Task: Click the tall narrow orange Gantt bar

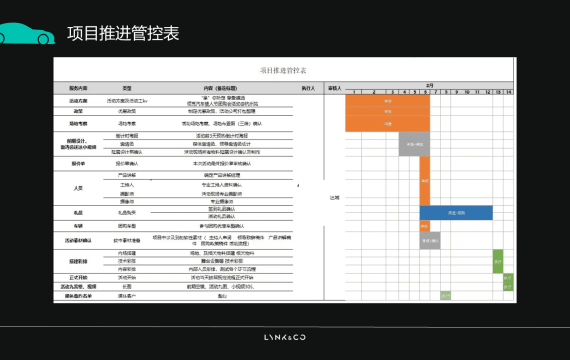Action: [x=425, y=181]
